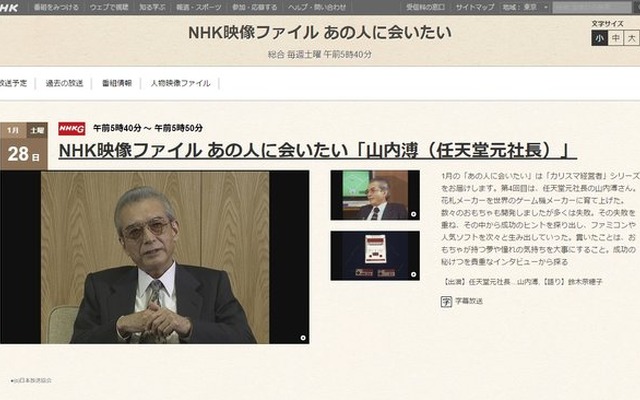640x400 pixels.
Task: Click the 字幕放送 label
Action: (x=469, y=301)
